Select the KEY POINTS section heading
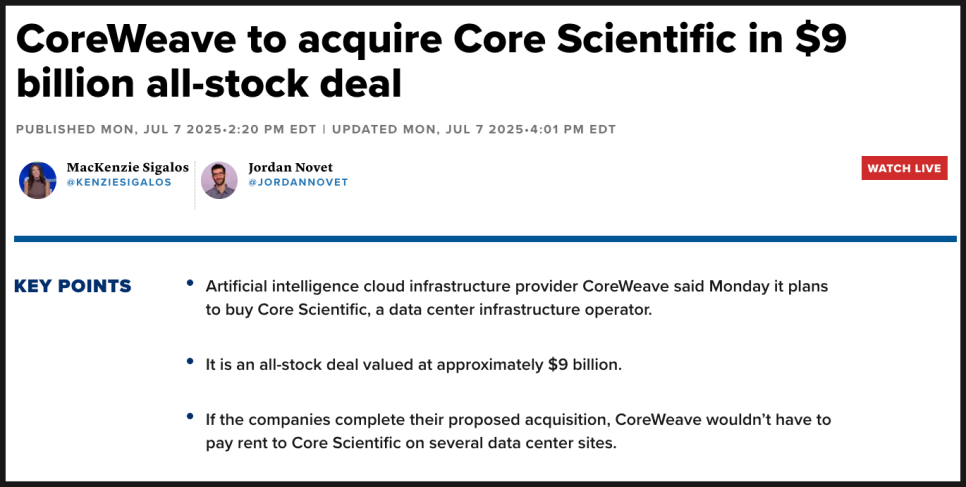 (x=73, y=286)
